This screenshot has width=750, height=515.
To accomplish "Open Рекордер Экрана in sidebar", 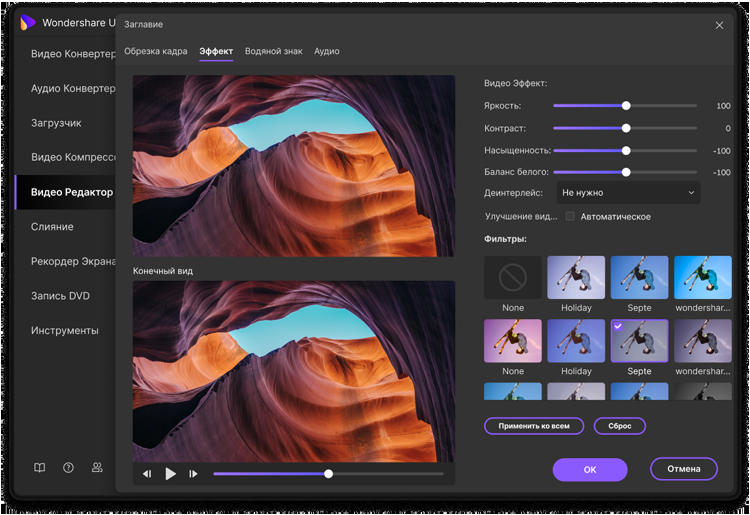I will pos(66,261).
